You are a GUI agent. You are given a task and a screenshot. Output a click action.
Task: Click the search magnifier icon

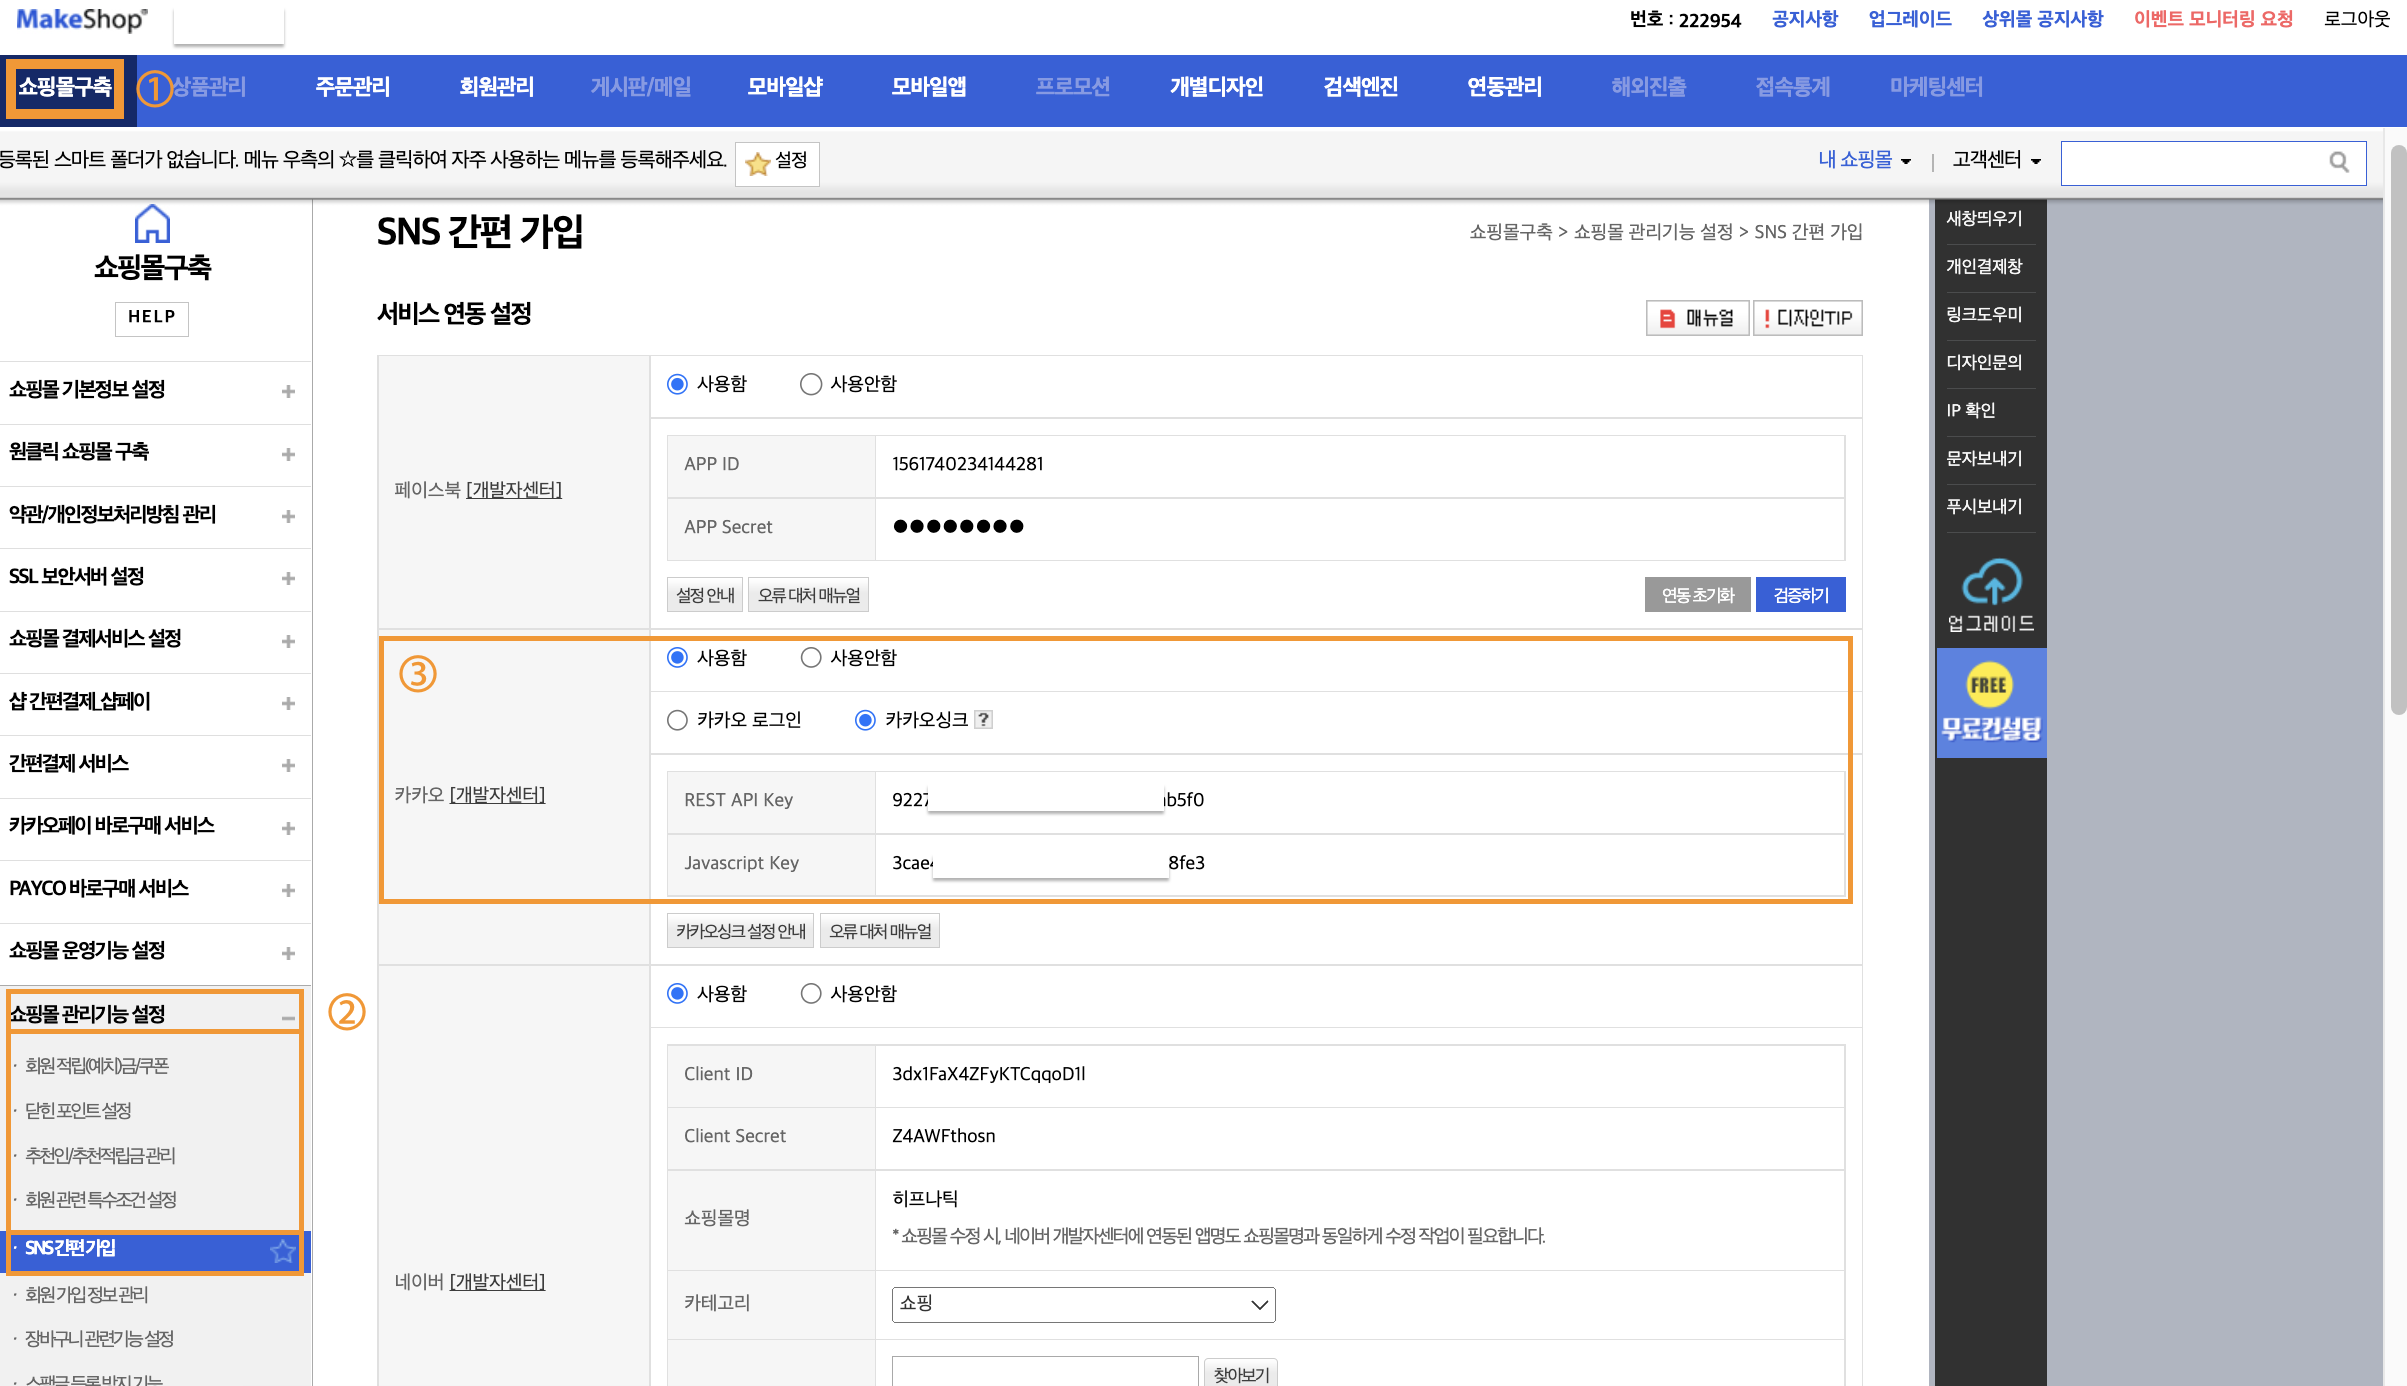(2338, 162)
